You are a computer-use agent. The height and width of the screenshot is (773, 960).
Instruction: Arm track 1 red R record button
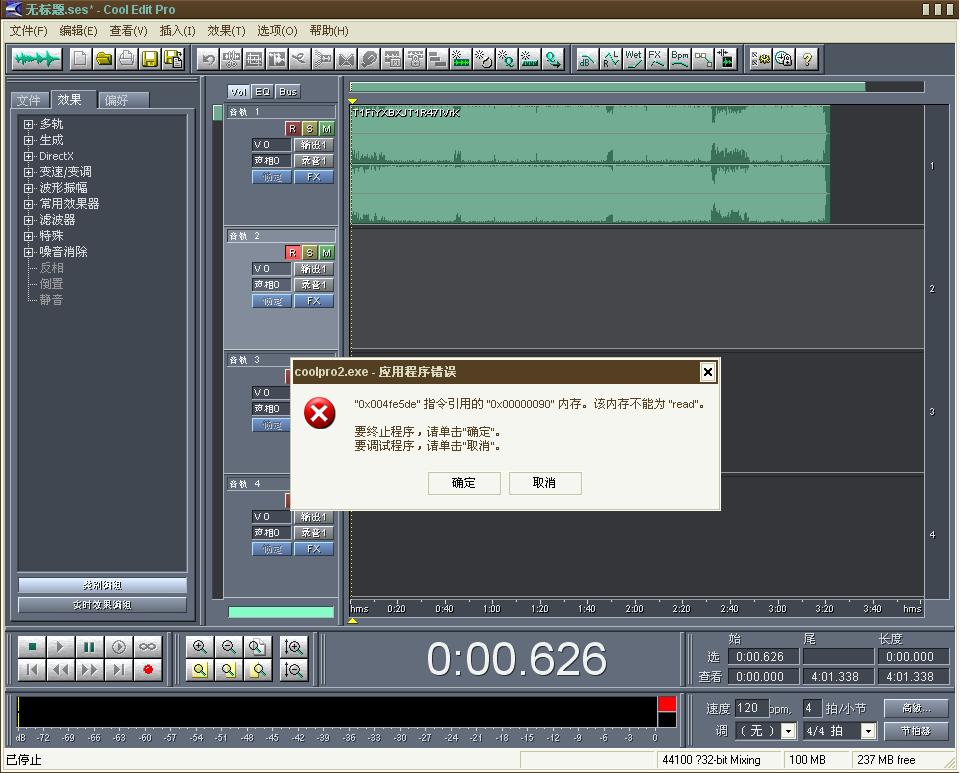coord(292,129)
